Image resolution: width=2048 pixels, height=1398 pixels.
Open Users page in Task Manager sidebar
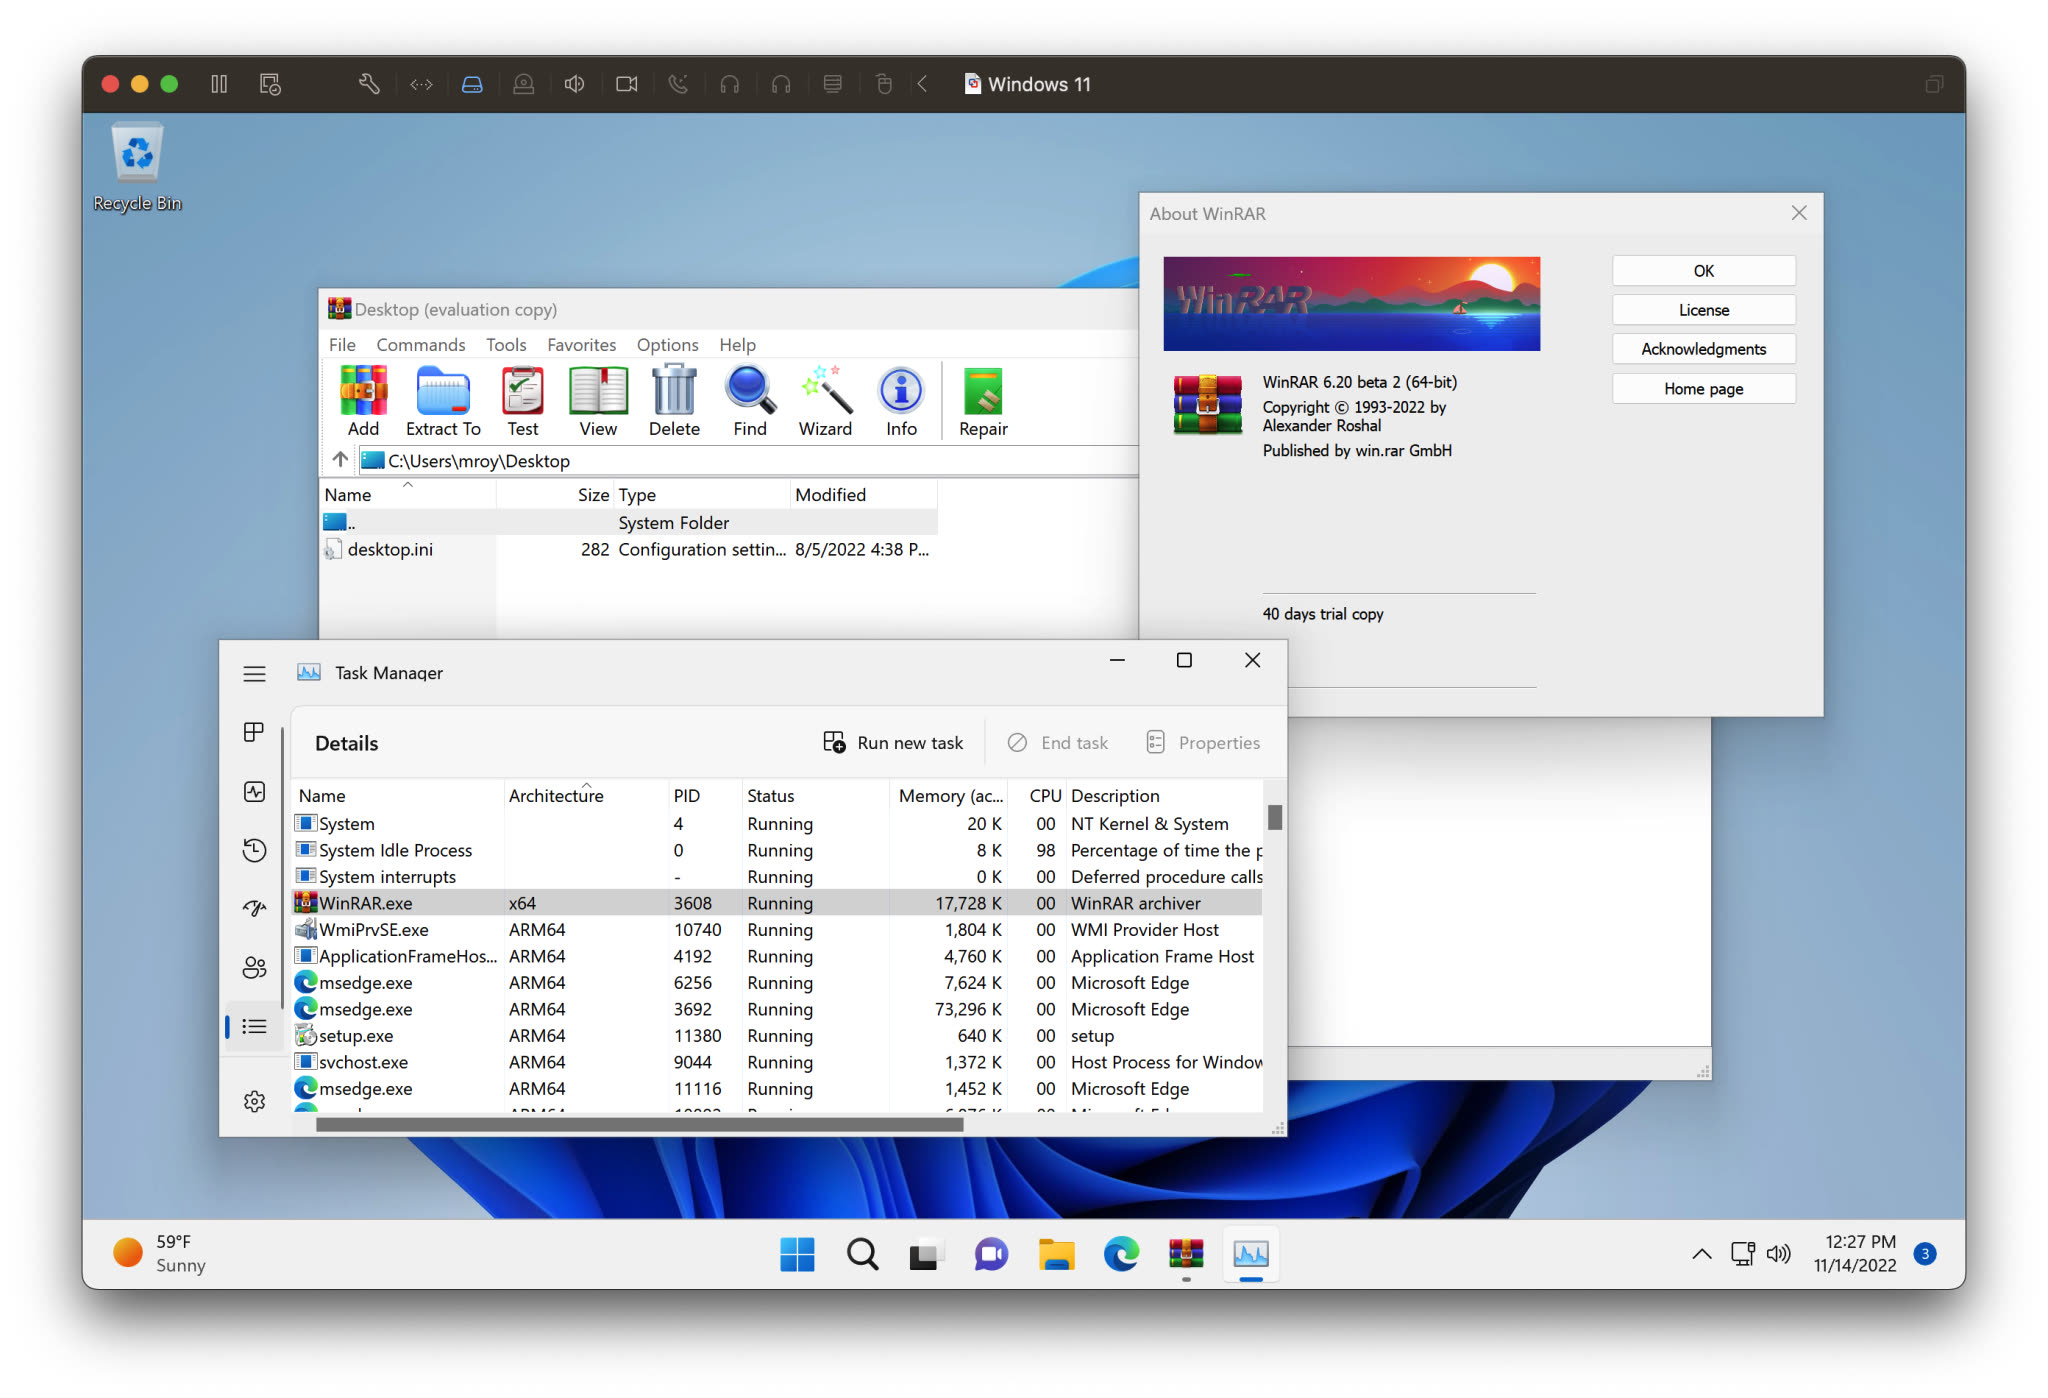click(254, 967)
